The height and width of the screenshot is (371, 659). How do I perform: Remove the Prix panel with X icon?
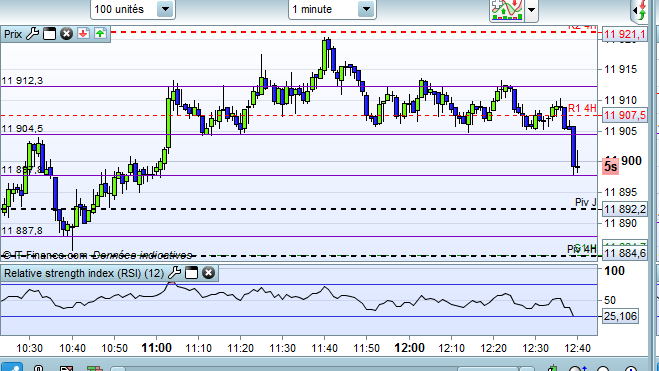pyautogui.click(x=66, y=34)
